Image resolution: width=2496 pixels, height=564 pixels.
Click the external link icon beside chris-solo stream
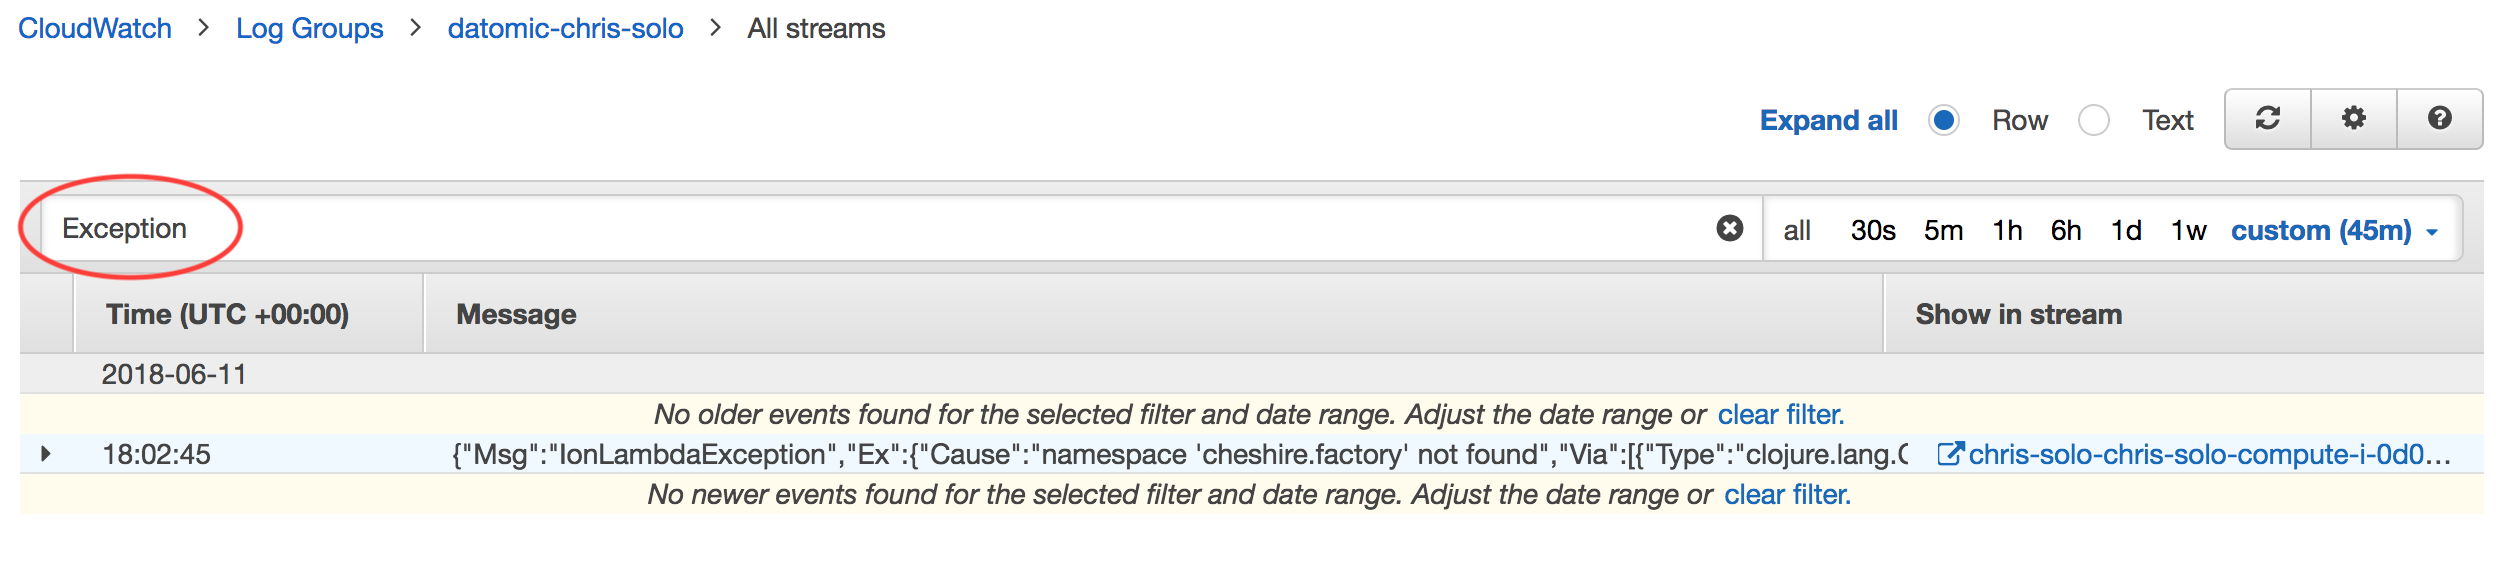[x=1949, y=454]
